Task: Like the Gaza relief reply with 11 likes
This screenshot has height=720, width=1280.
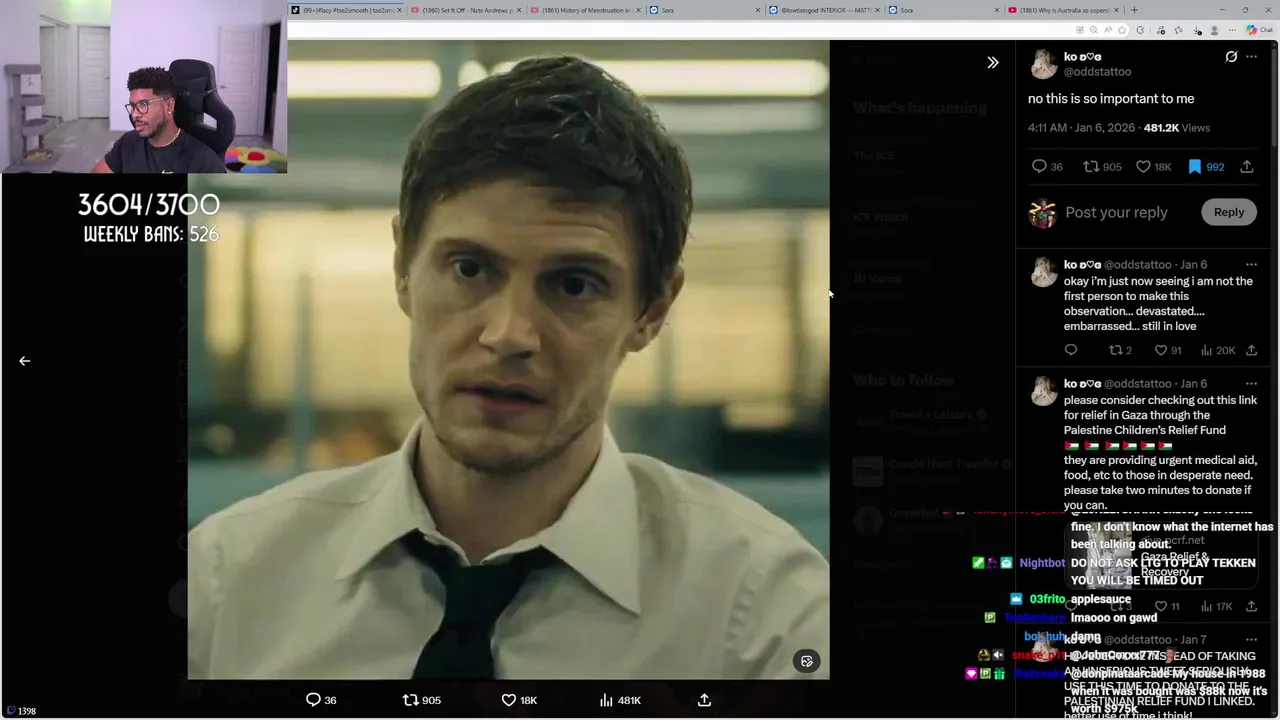Action: click(1167, 606)
